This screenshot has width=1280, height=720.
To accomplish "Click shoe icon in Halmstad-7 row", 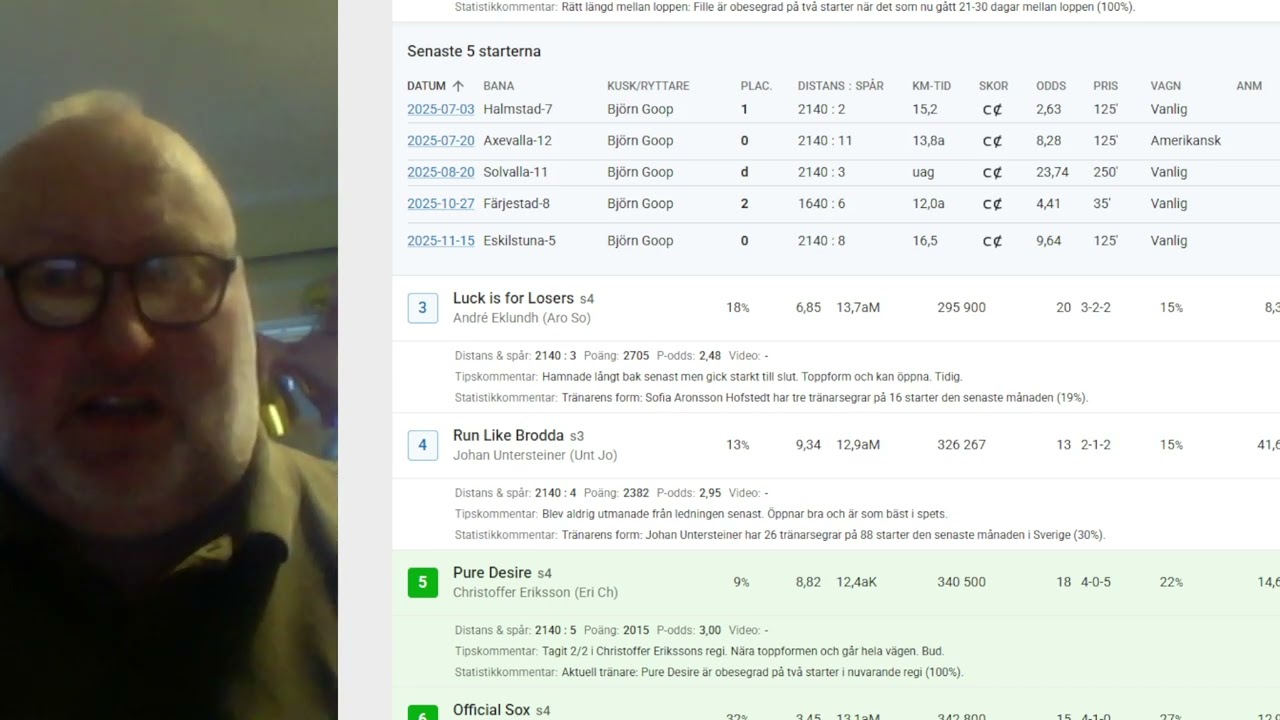I will point(992,110).
